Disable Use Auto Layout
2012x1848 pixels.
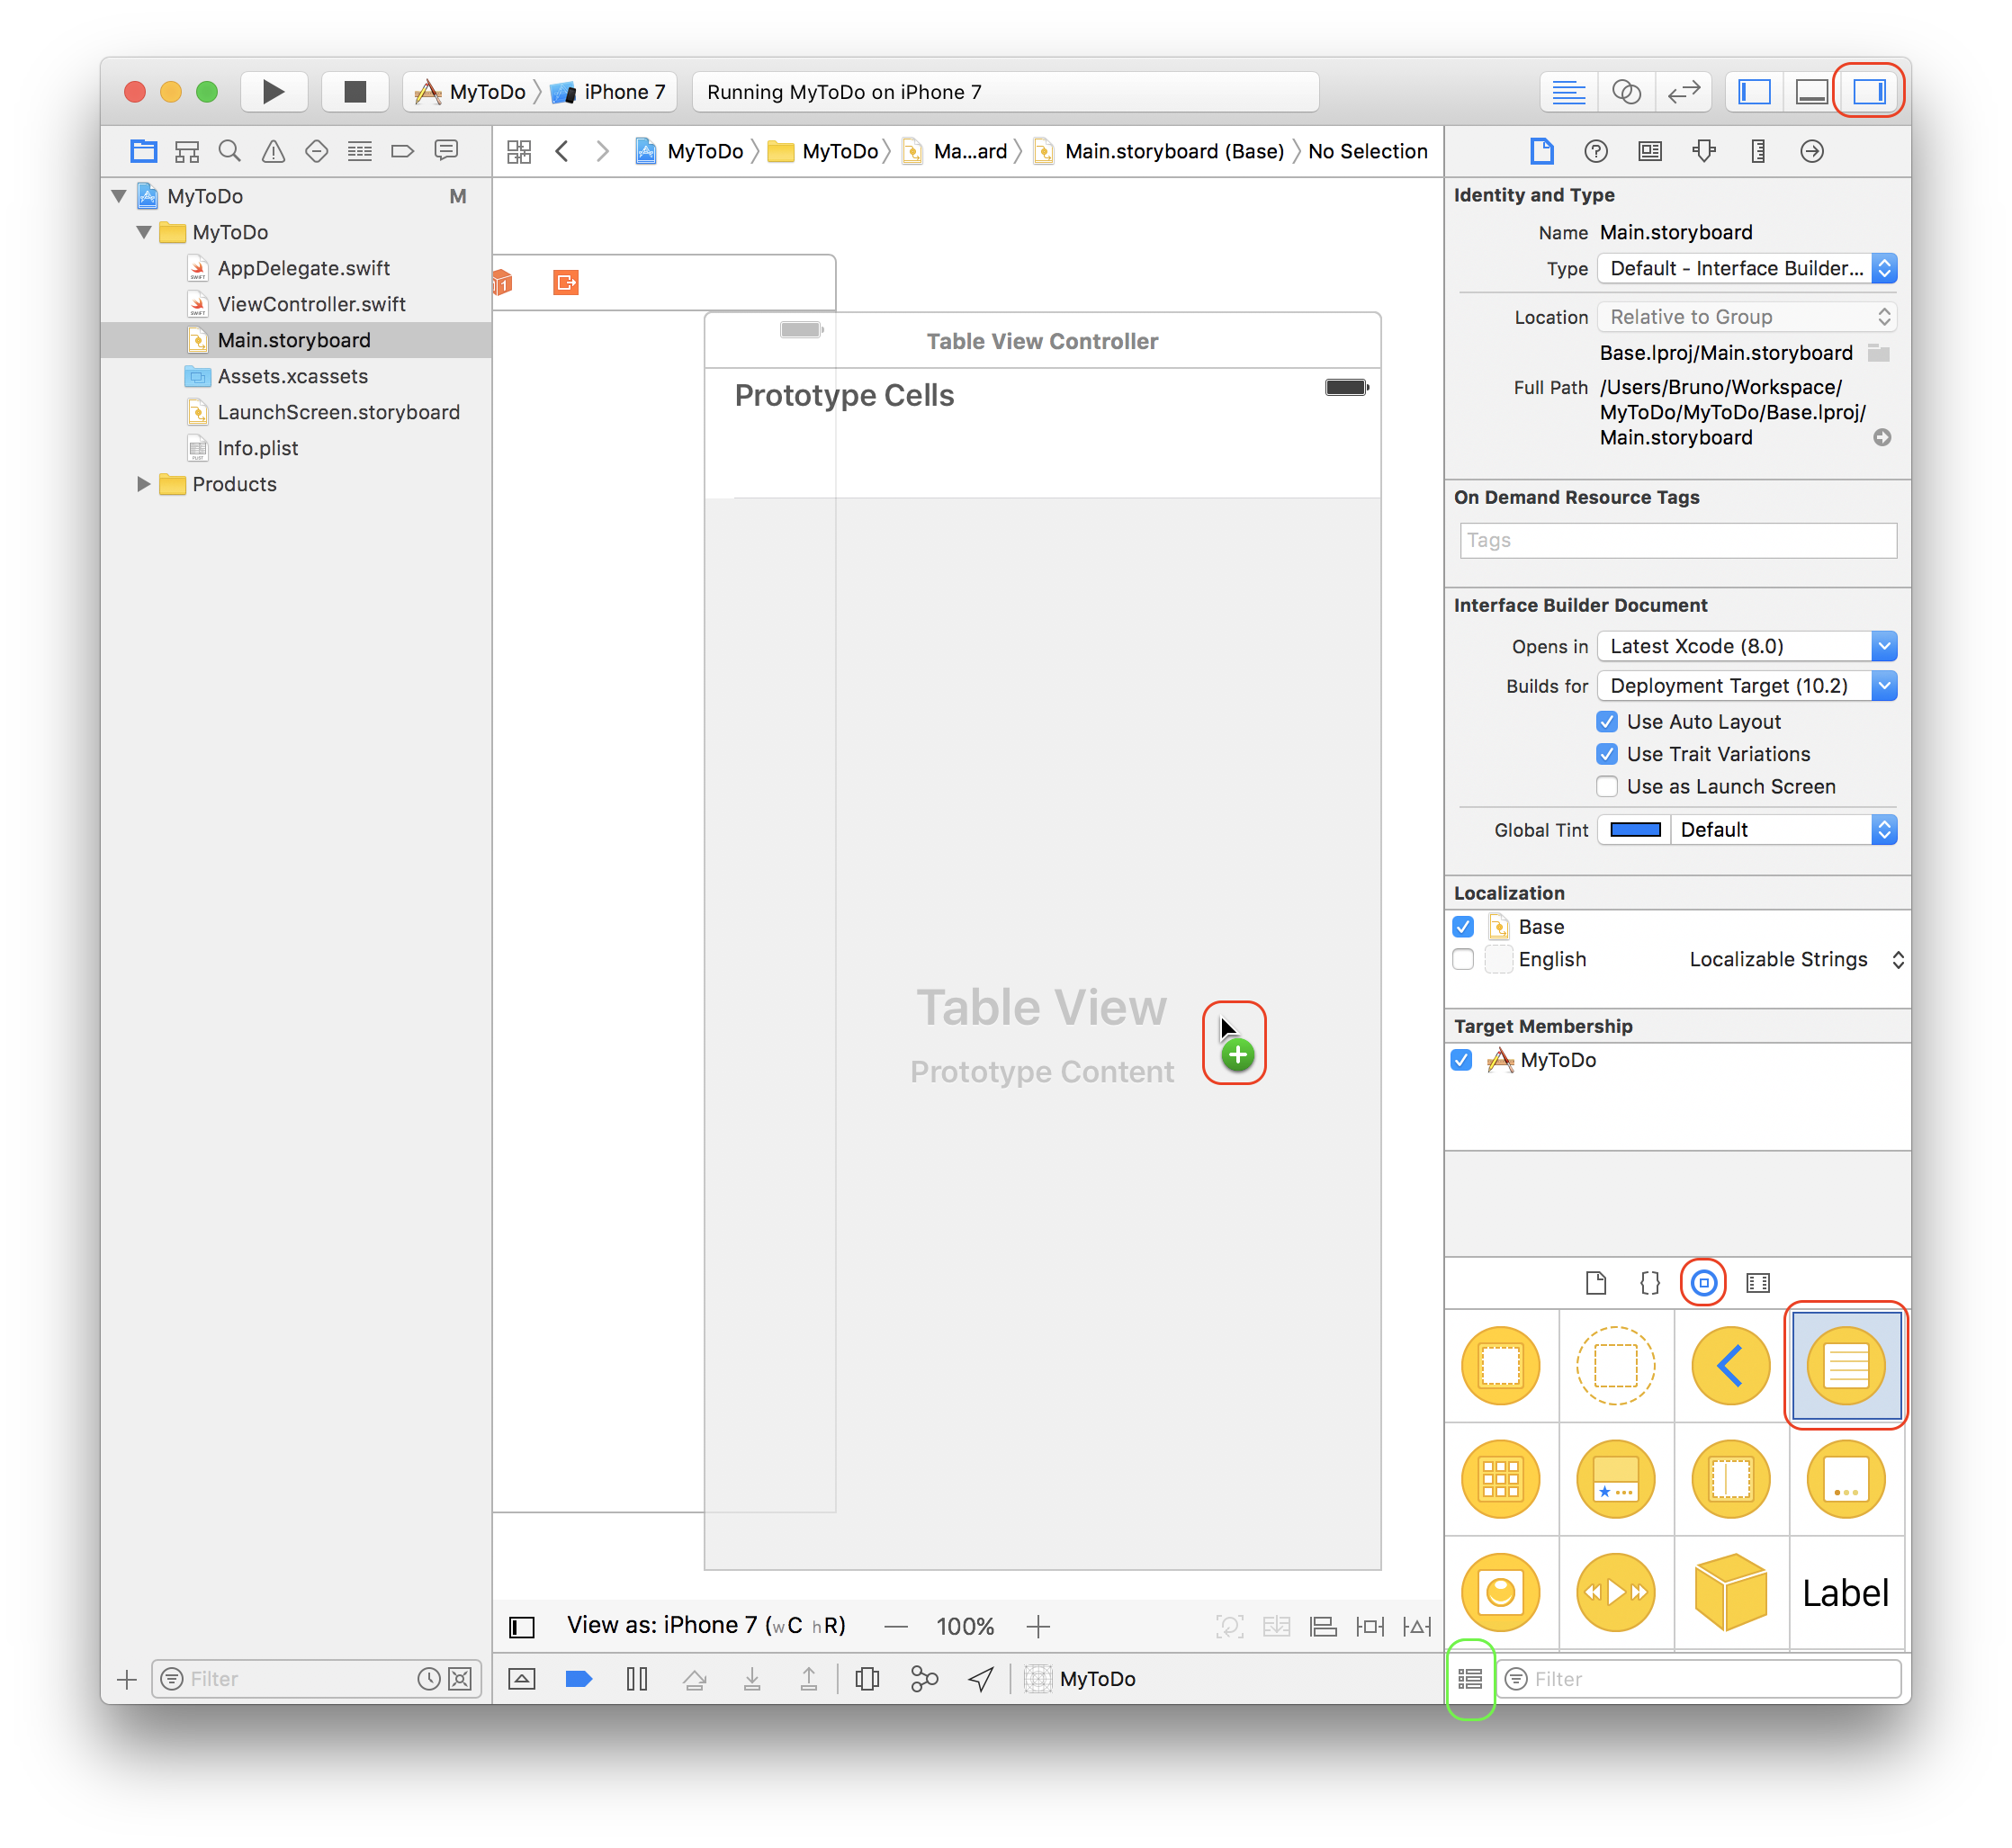(1607, 722)
